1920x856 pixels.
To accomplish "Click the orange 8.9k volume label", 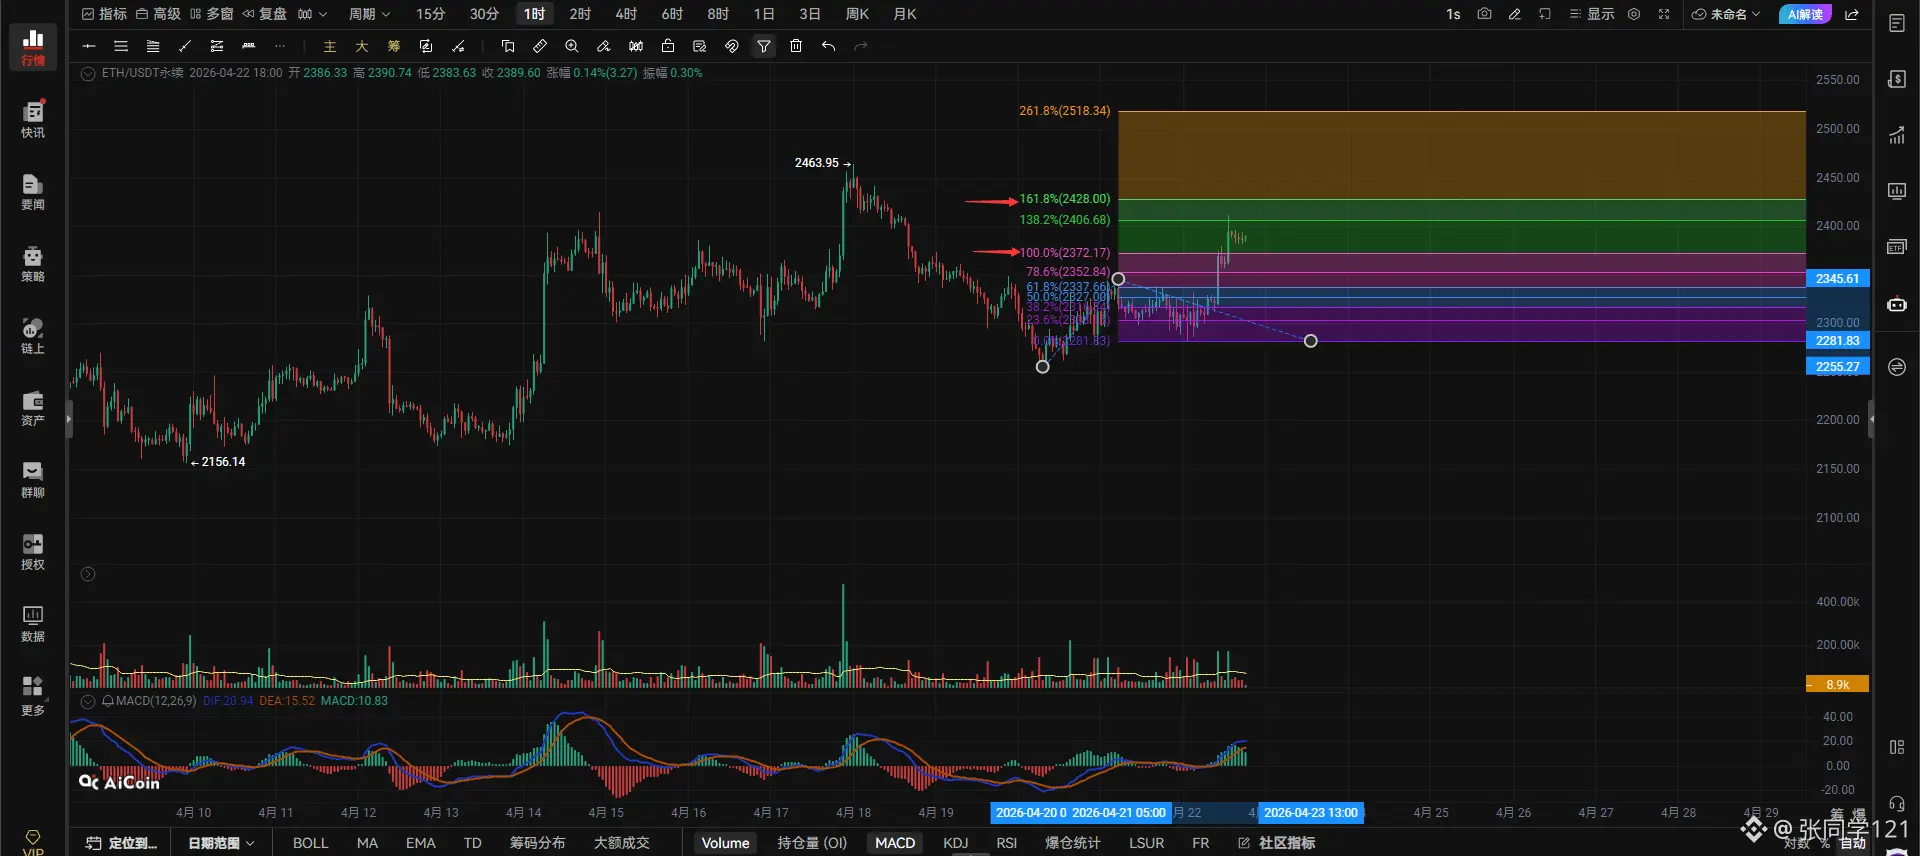I will coord(1837,685).
